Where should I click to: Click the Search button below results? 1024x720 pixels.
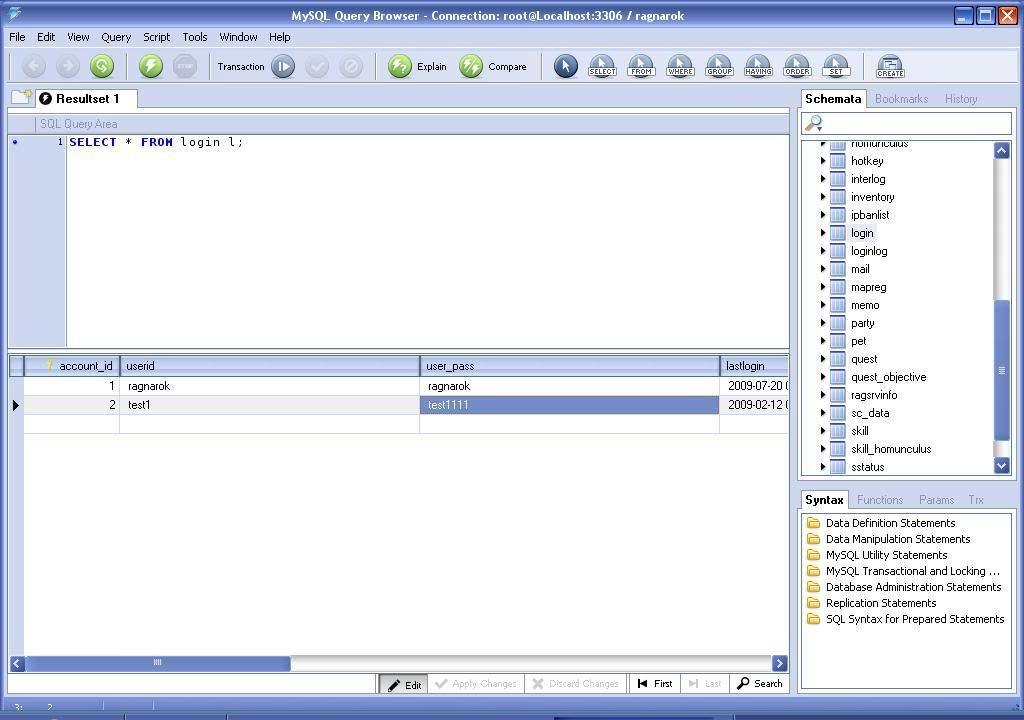759,684
